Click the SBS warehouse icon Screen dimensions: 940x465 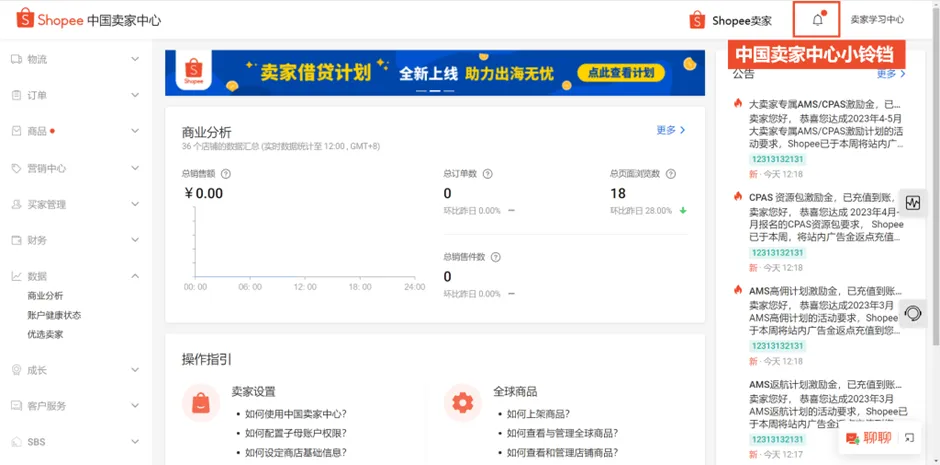[17, 442]
